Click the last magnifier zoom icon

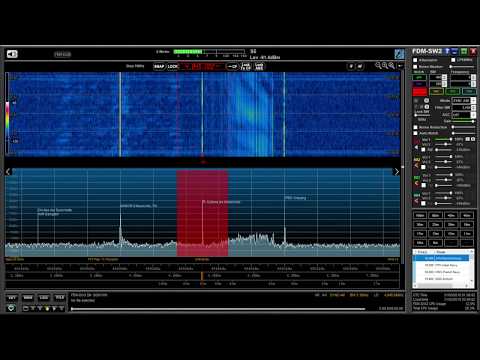[x=392, y=66]
